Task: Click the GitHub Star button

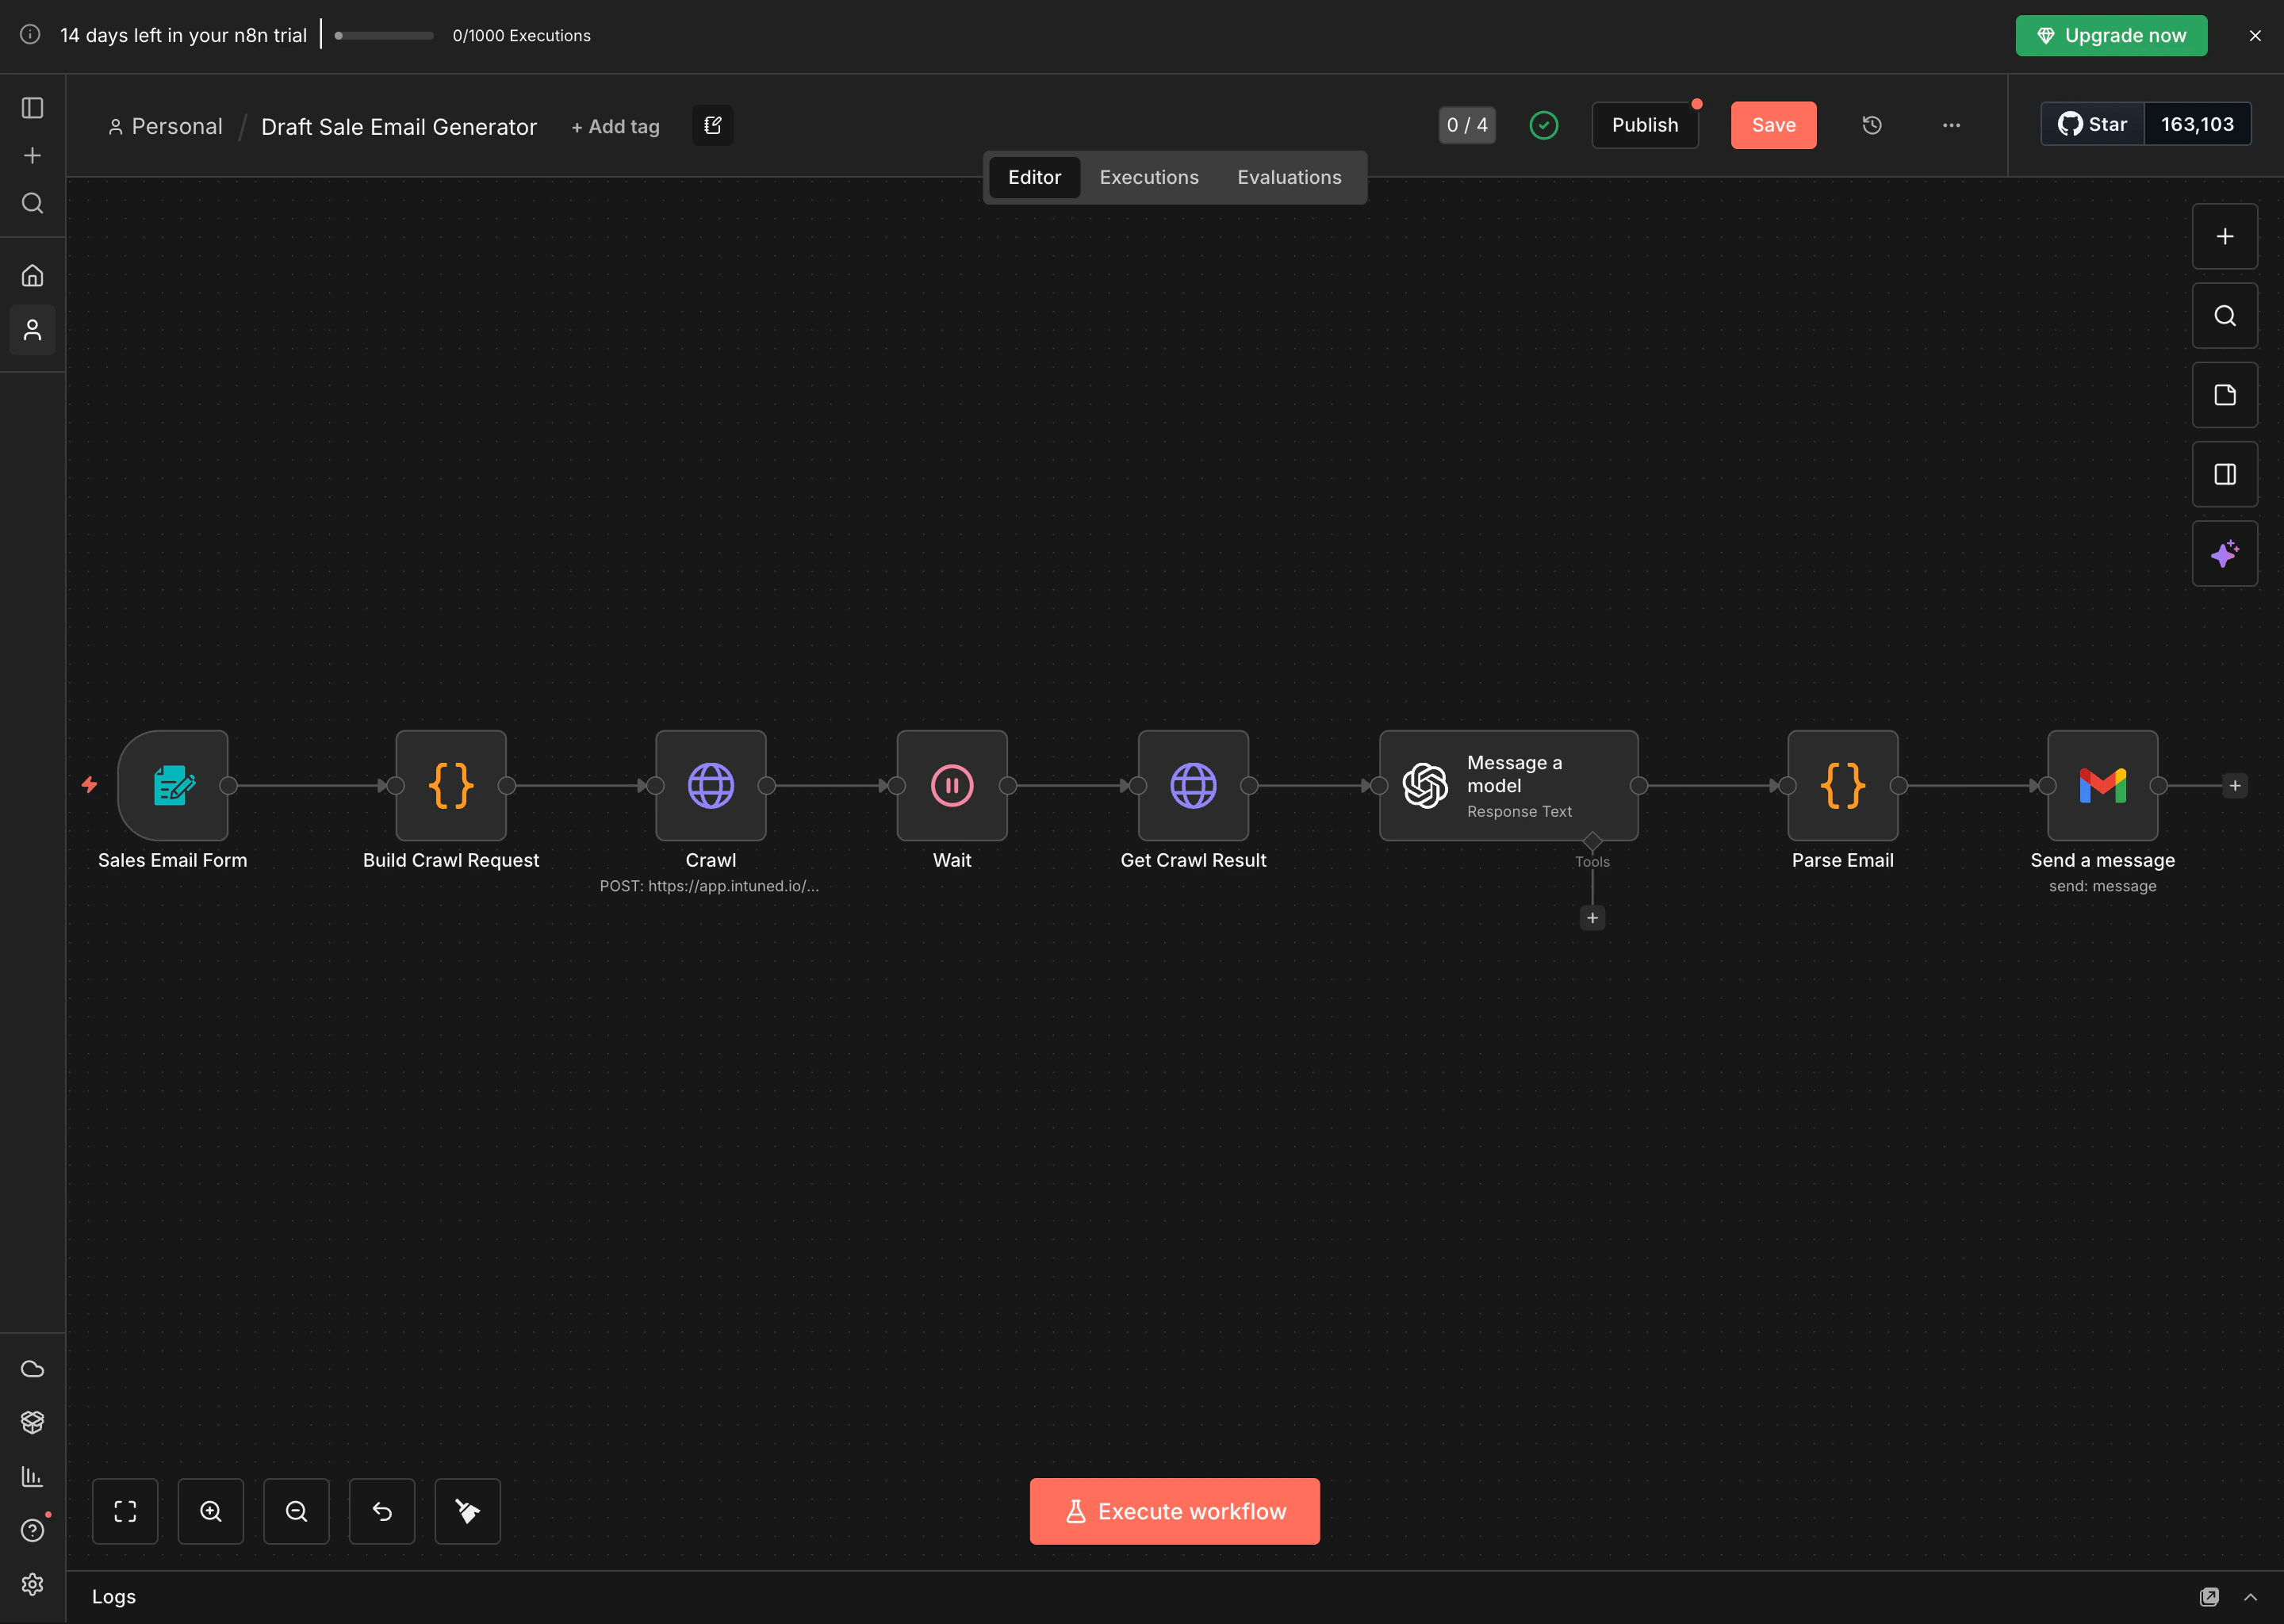Action: click(2092, 124)
